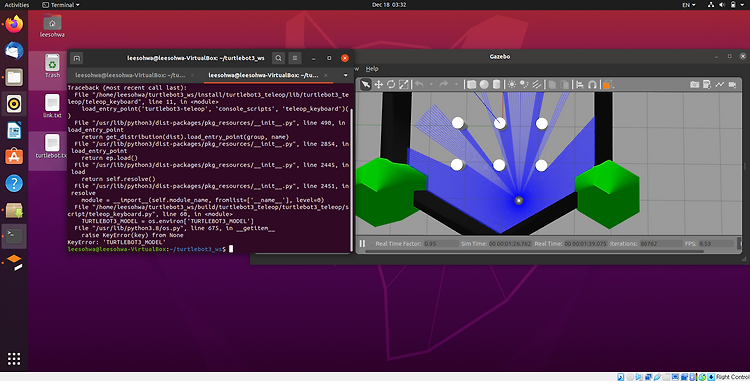Click the new tab icon in the Terminal title bar
The height and width of the screenshot is (381, 750).
77,58
